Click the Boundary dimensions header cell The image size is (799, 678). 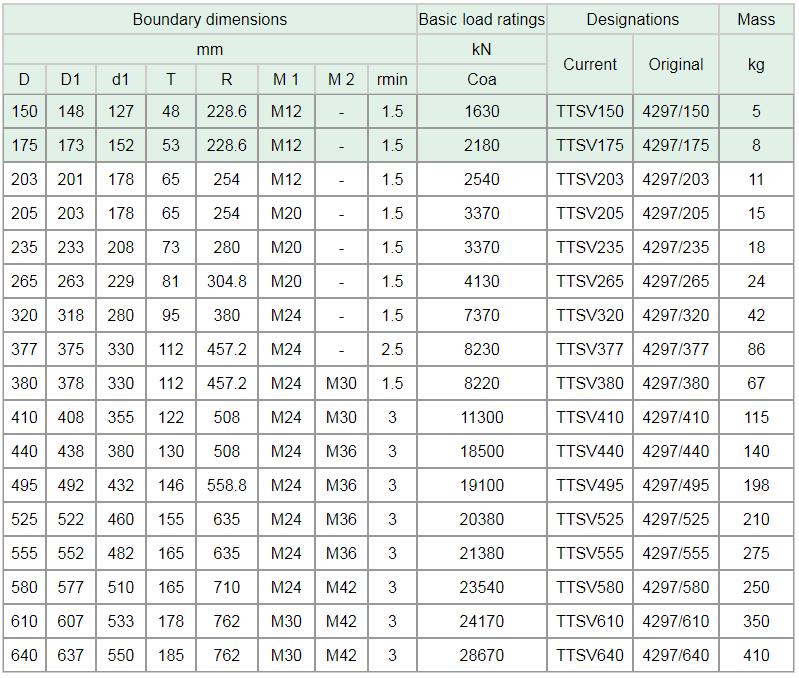click(x=209, y=19)
